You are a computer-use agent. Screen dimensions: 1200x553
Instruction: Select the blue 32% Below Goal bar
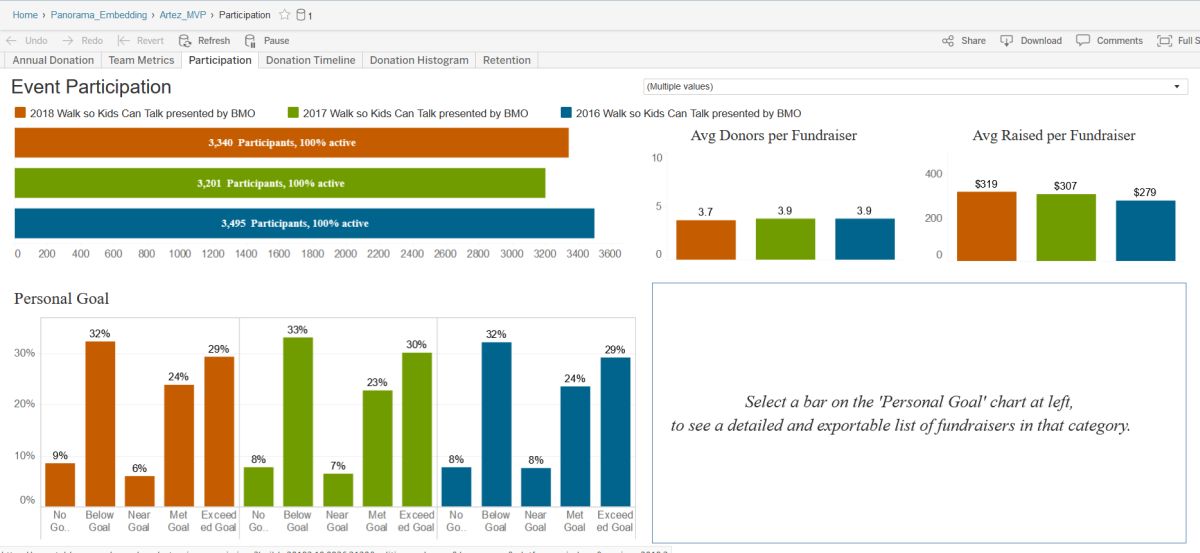pos(497,425)
